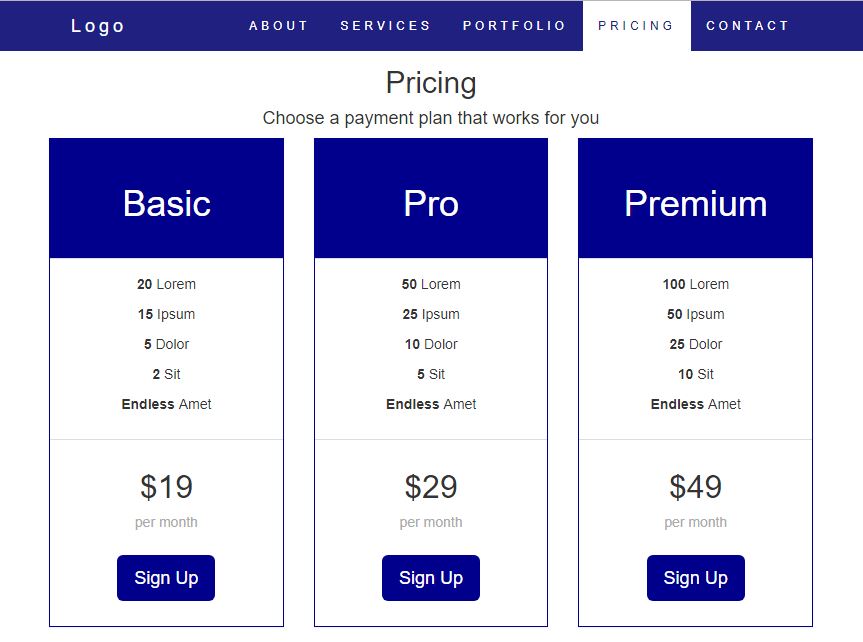The height and width of the screenshot is (642, 863).
Task: Select the $19 price in Basic
Action: pos(166,487)
